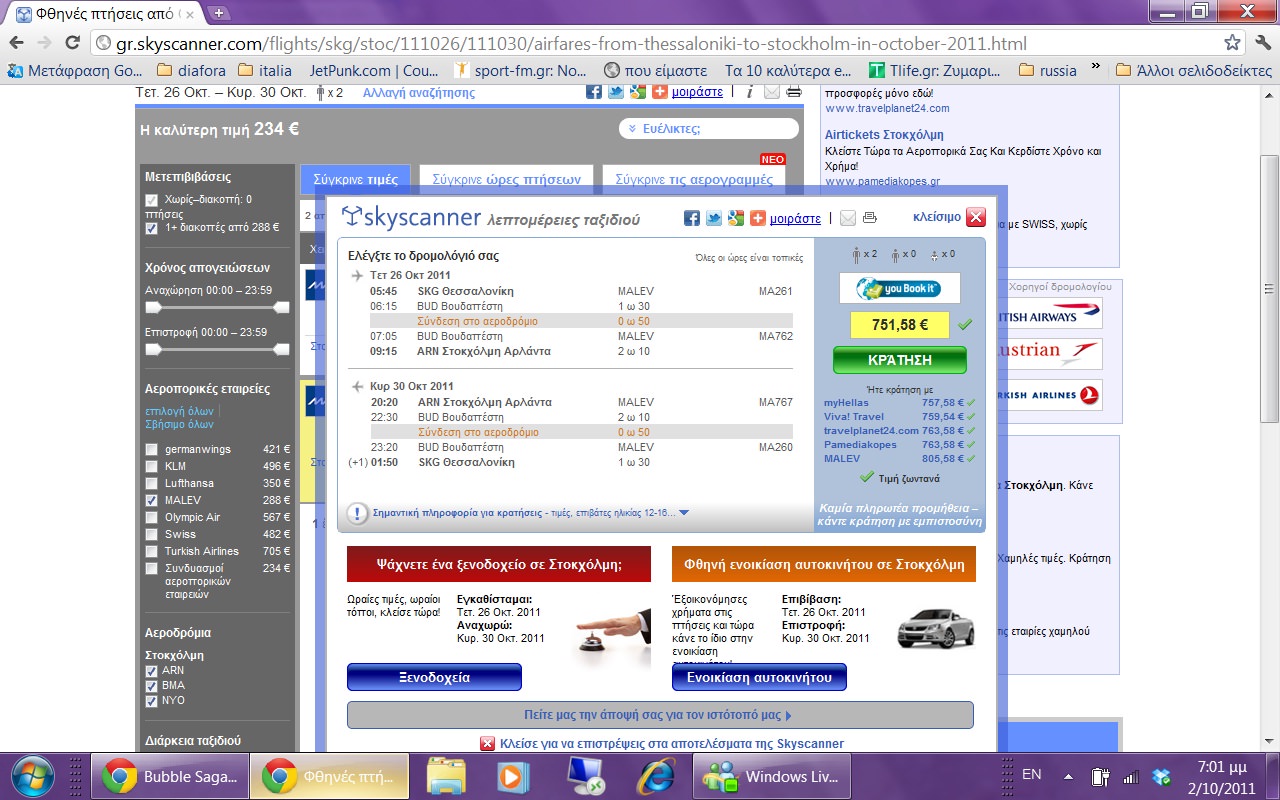
Task: Open the Ευέλικτες; dropdown
Action: pyautogui.click(x=709, y=128)
